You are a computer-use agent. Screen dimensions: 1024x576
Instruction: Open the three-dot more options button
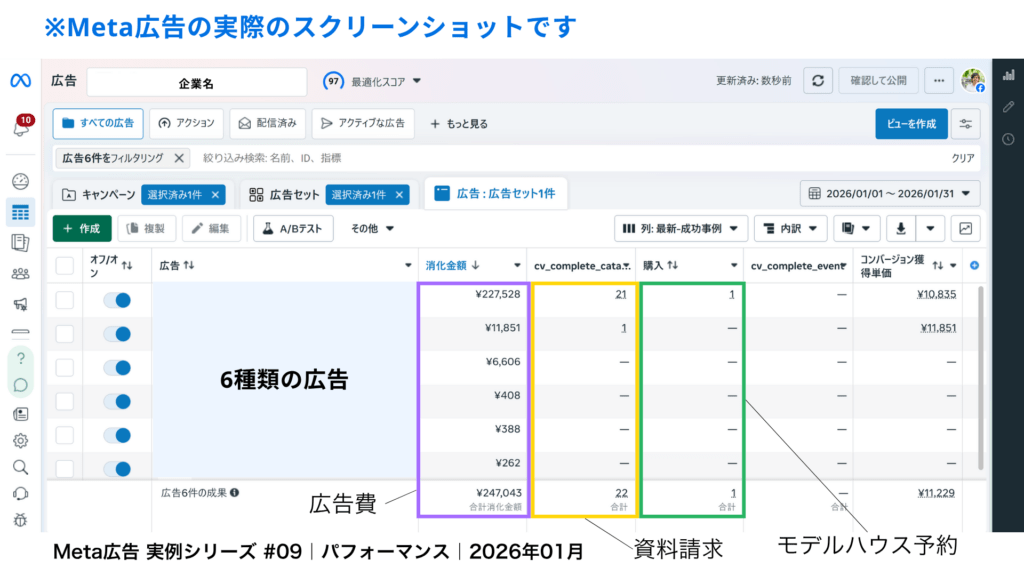click(x=939, y=81)
